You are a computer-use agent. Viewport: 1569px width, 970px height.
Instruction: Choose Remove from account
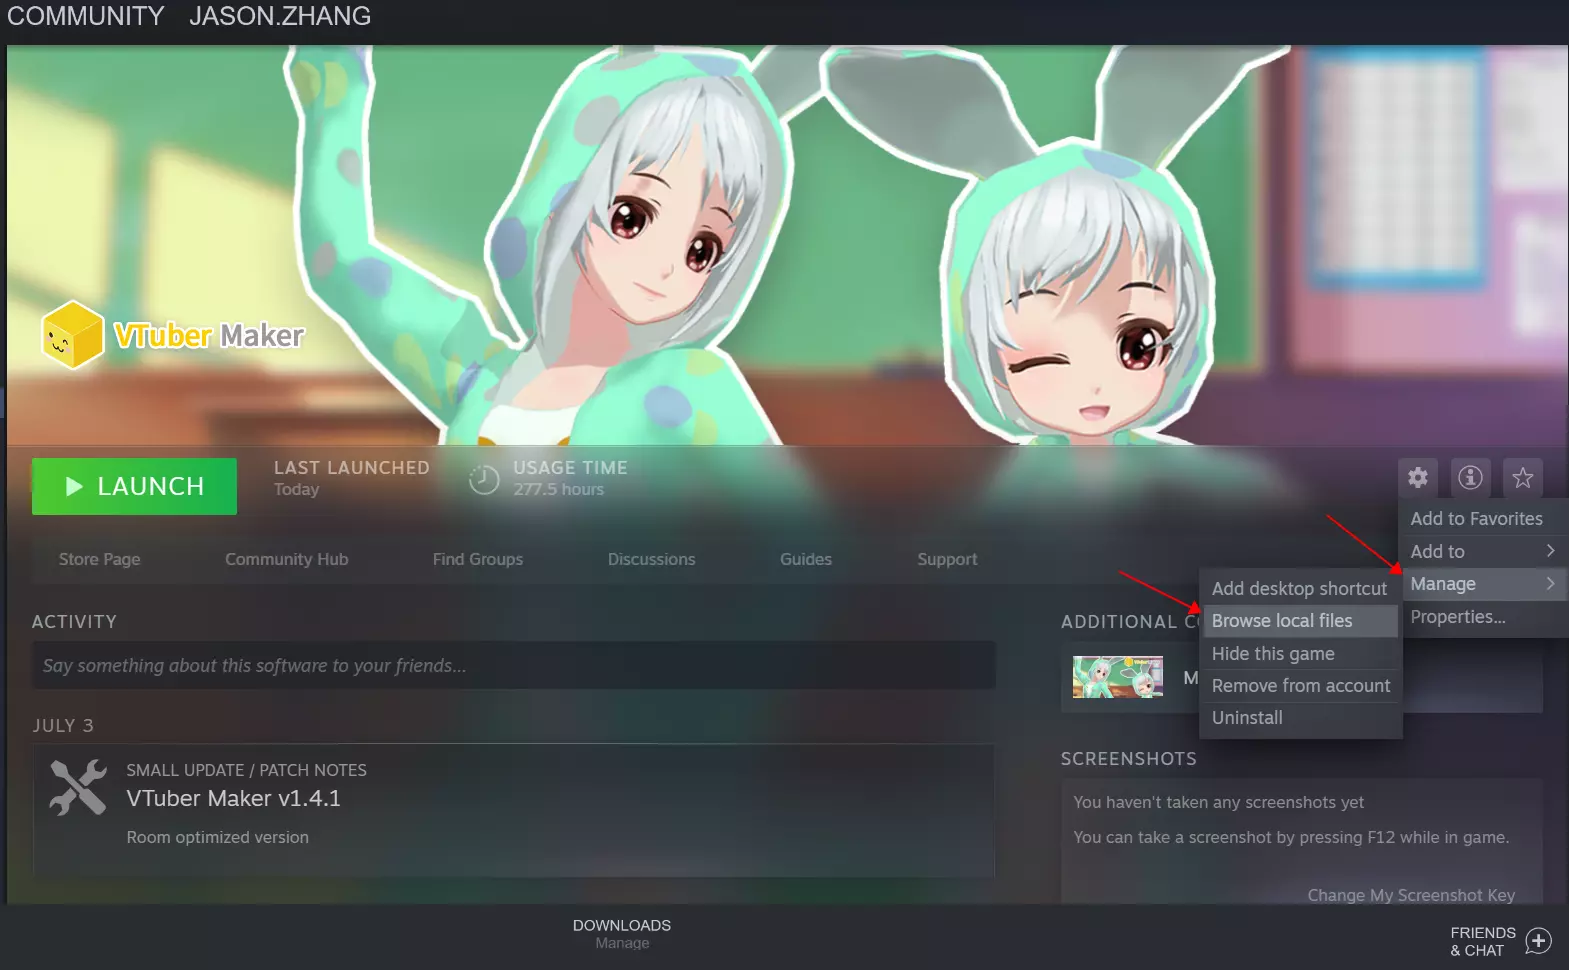pyautogui.click(x=1301, y=686)
